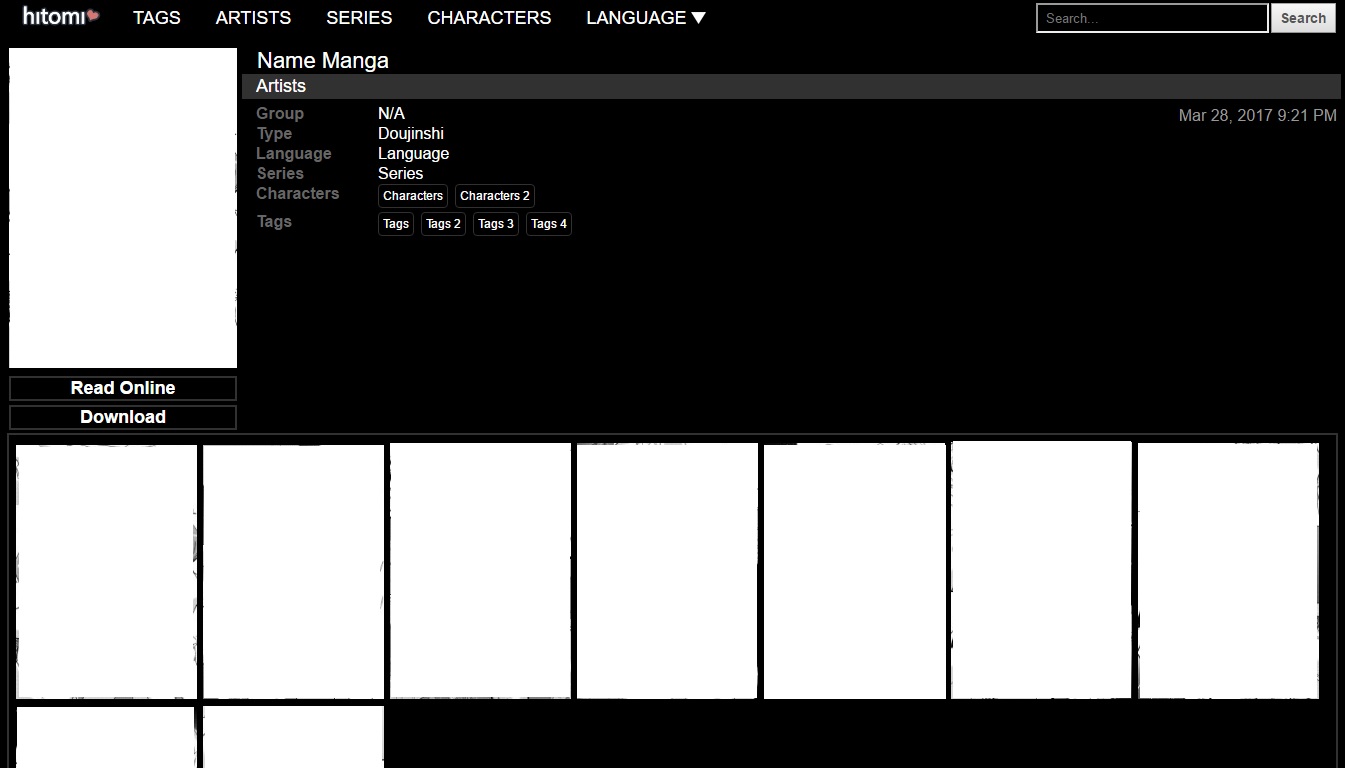This screenshot has height=768, width=1345.
Task: Focus the Search input field
Action: tap(1151, 18)
